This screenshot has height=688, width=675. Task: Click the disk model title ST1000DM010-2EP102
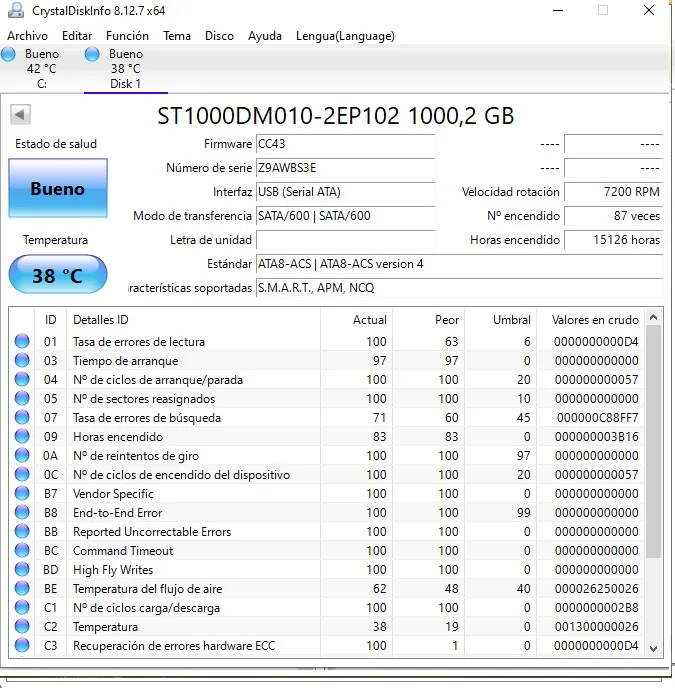(x=278, y=116)
